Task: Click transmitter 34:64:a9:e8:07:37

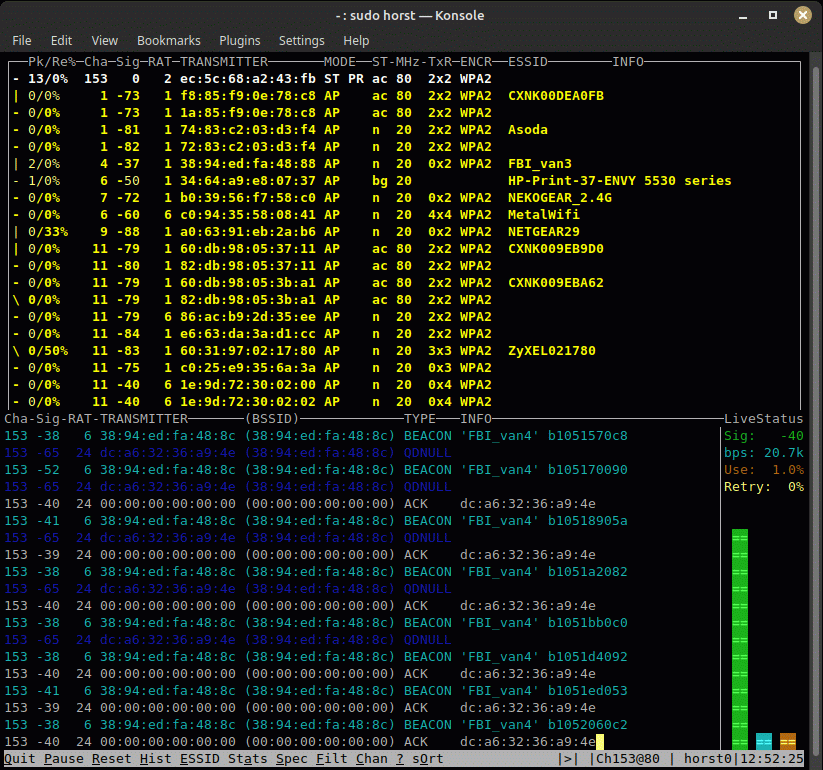Action: [x=248, y=181]
